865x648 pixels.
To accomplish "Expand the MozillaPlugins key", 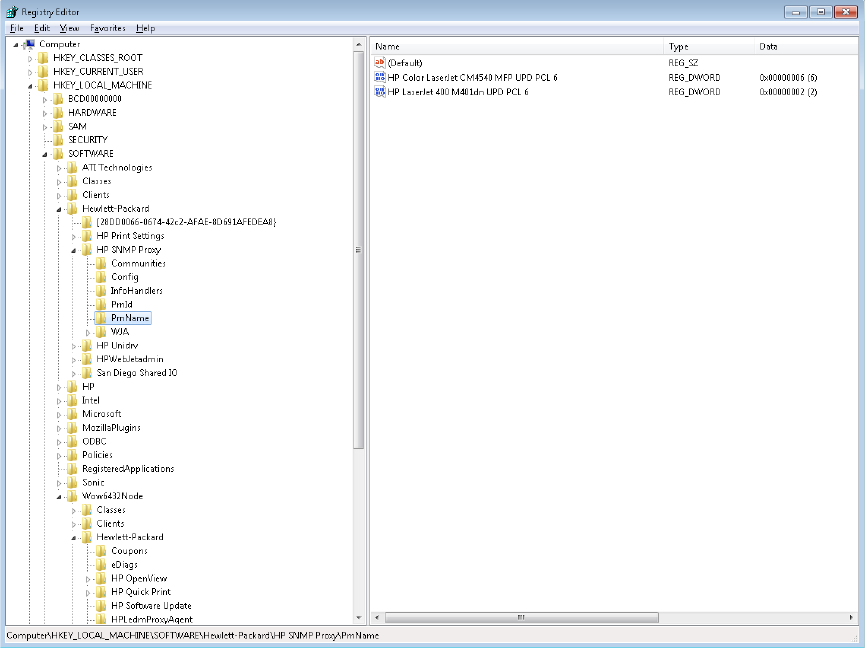I will [59, 428].
